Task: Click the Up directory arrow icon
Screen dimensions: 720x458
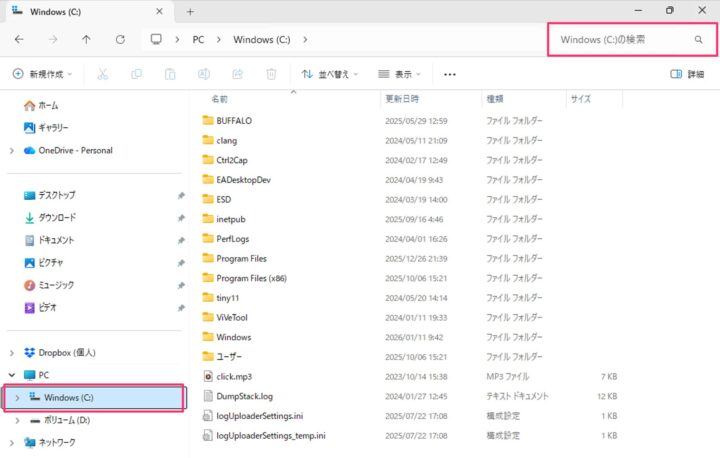Action: (87, 40)
